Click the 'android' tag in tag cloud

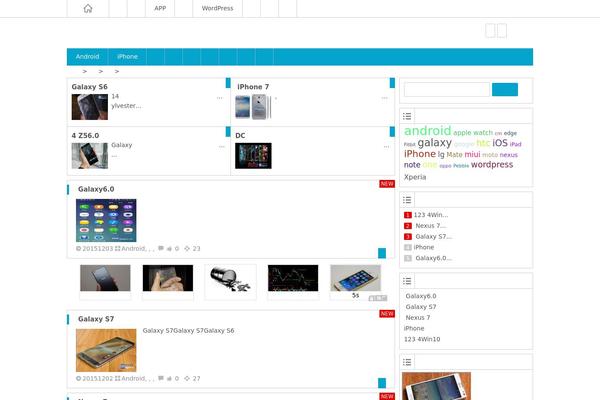point(428,131)
